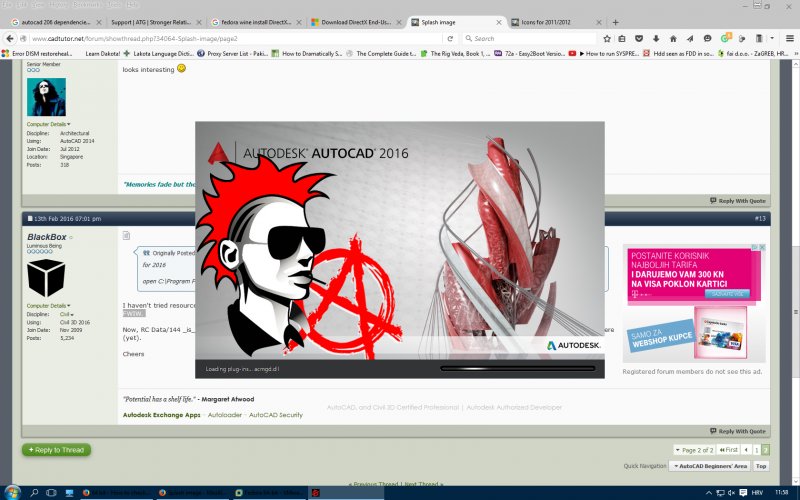This screenshot has height=500, width=800.
Task: Open post permalink #13
Action: point(760,218)
